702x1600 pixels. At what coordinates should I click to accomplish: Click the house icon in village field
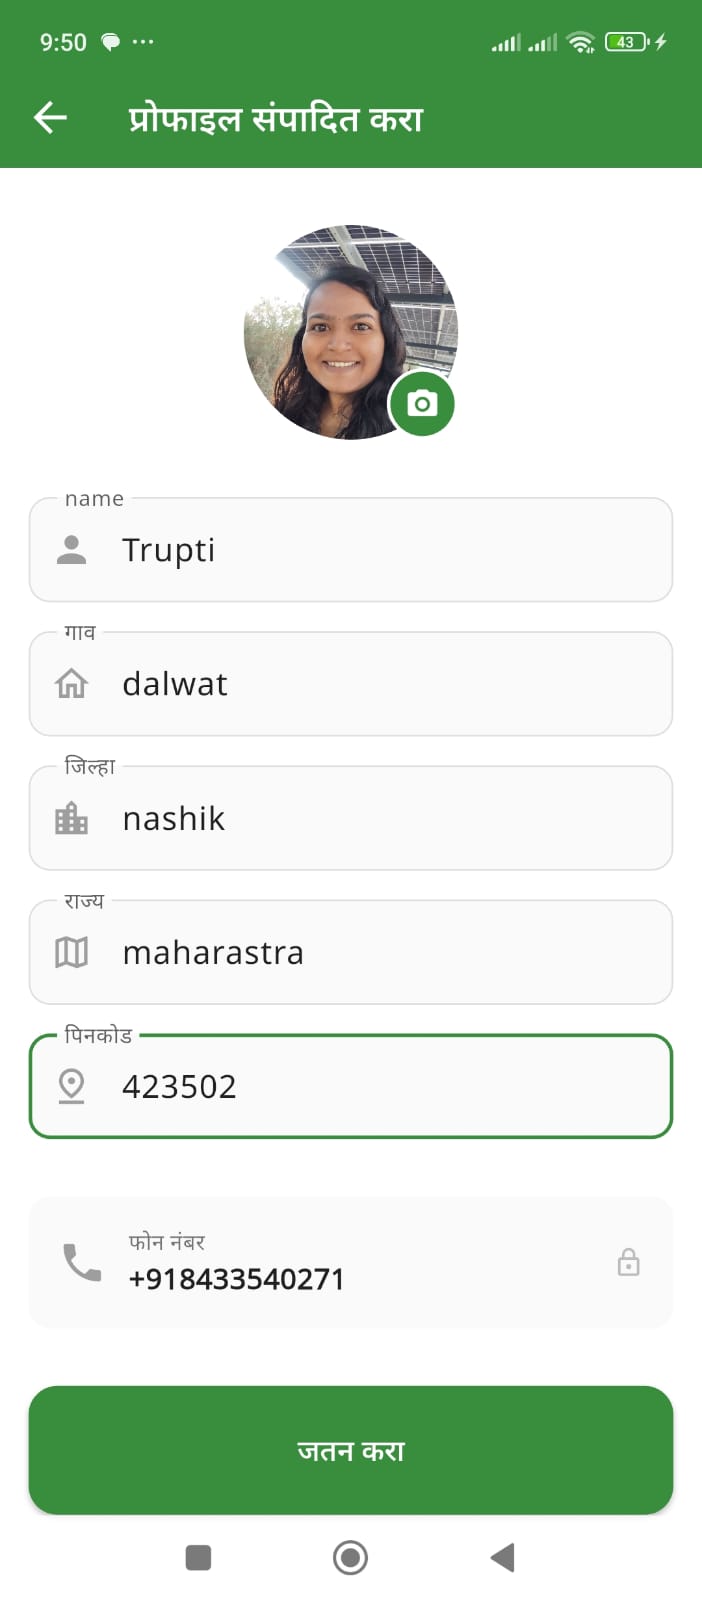click(x=71, y=684)
